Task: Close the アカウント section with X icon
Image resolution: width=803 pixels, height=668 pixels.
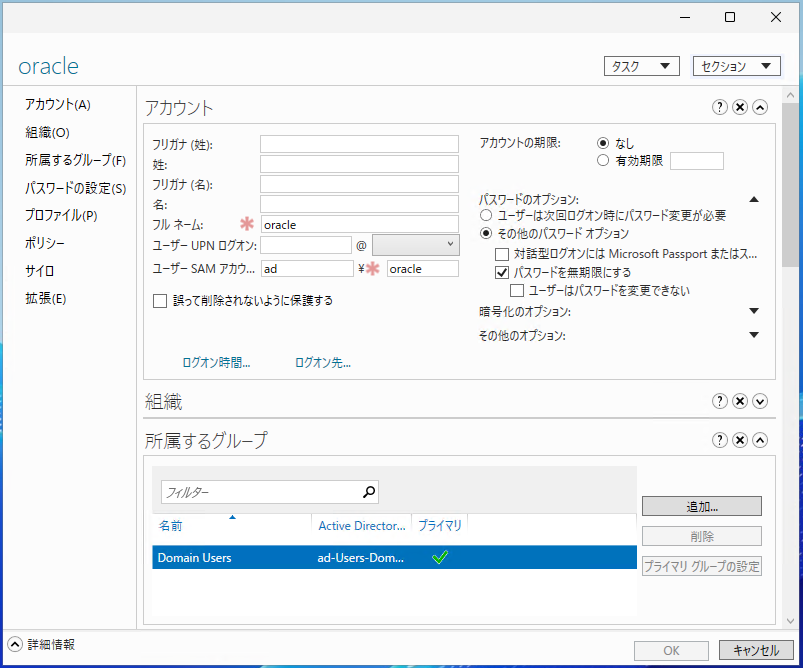Action: [x=739, y=108]
